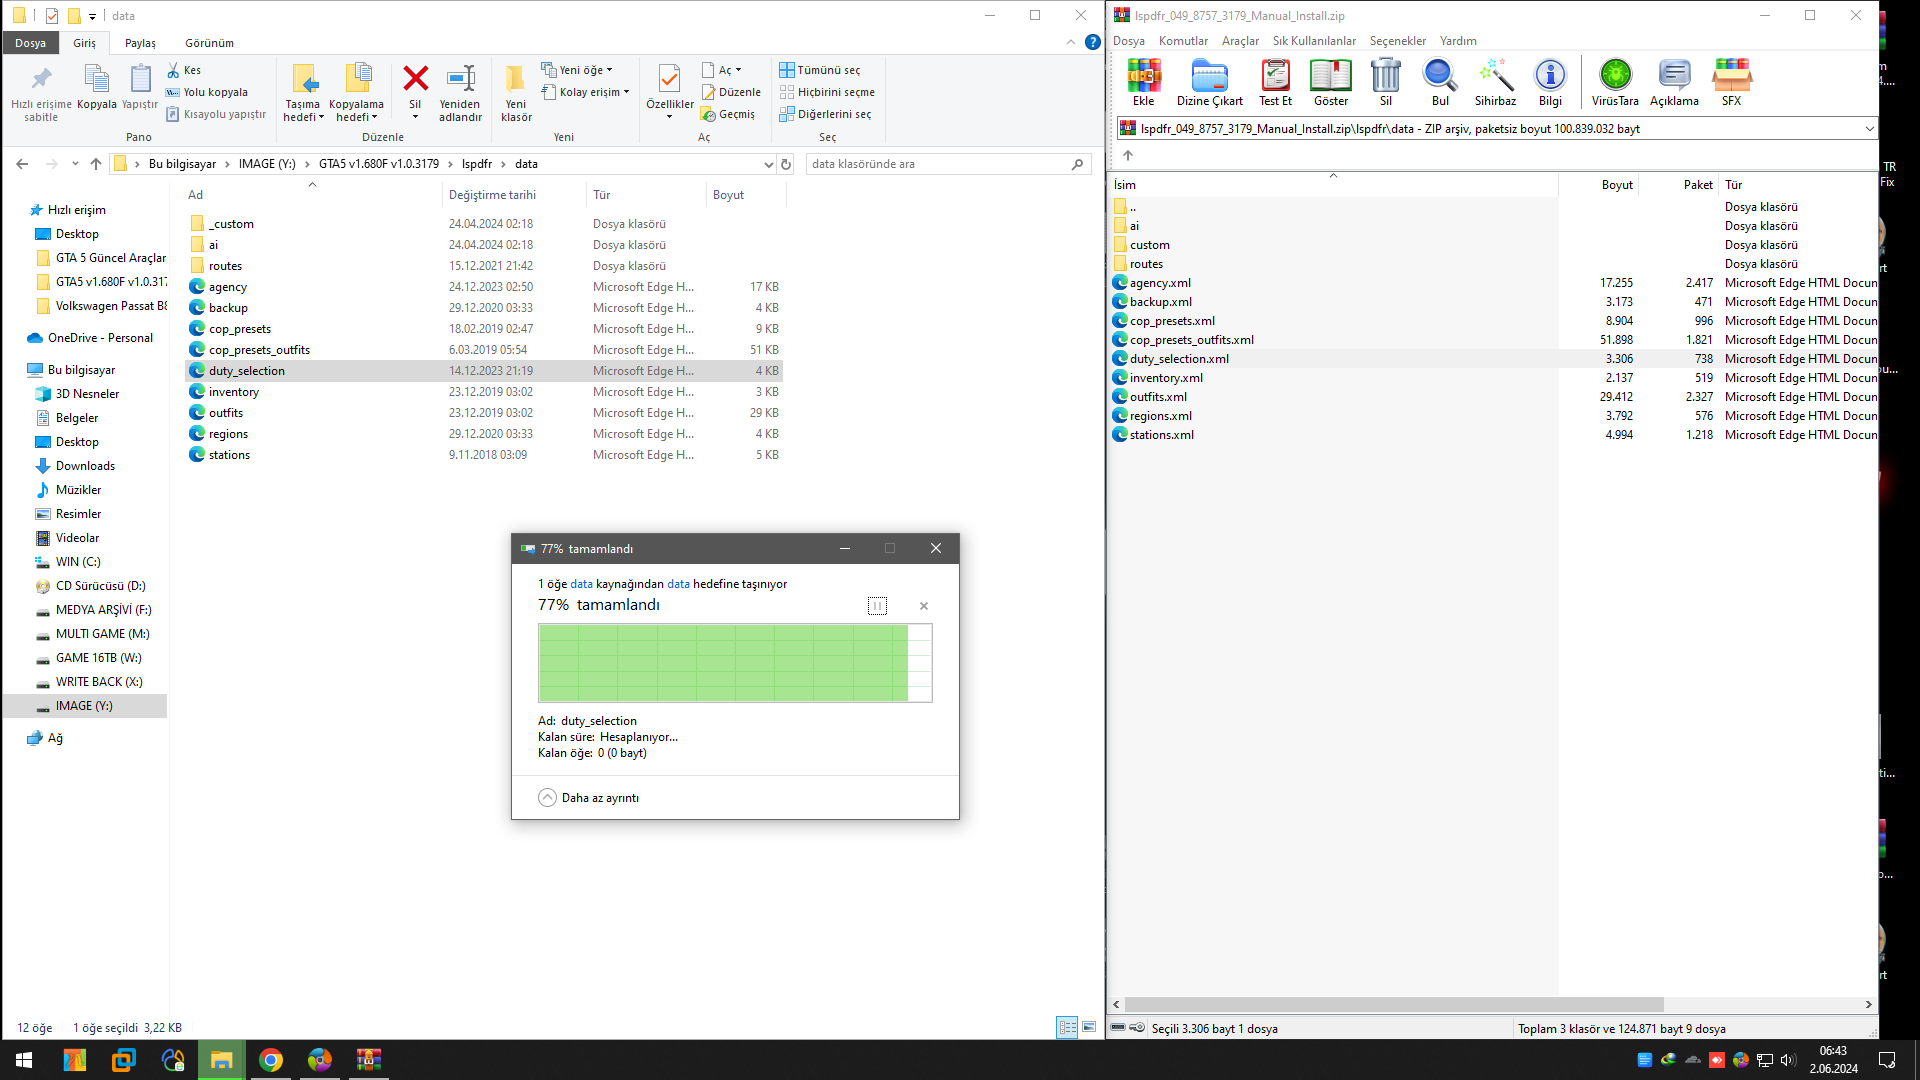Click Tümünü seç button

[820, 70]
